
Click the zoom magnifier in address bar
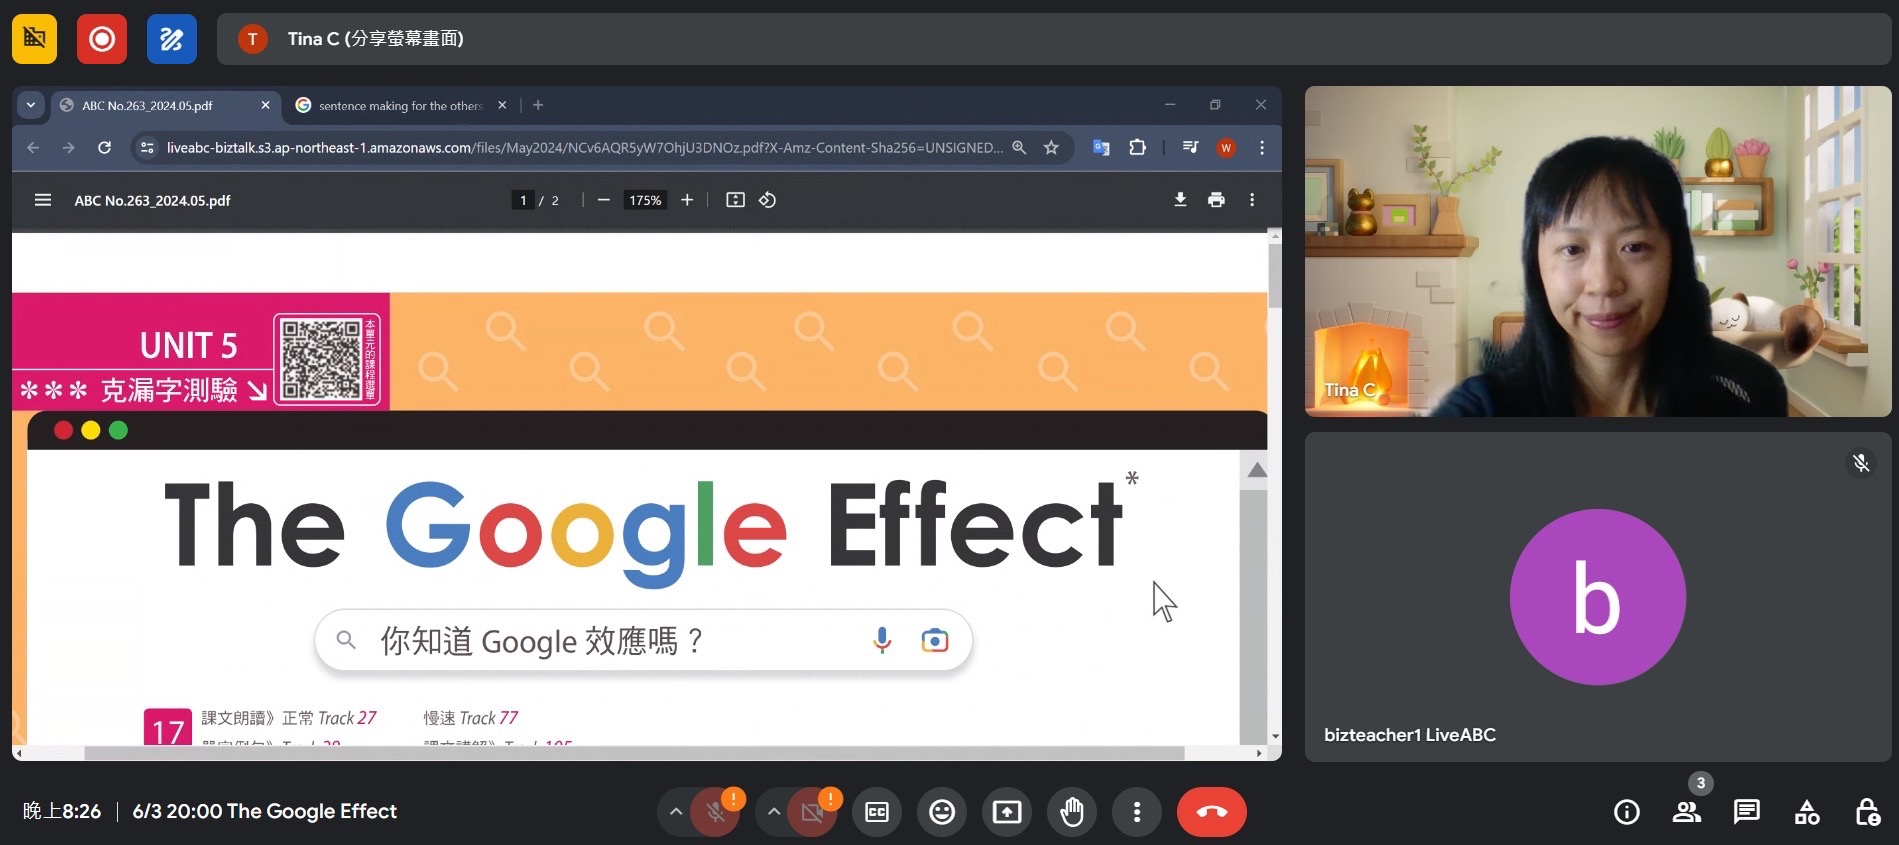[1019, 148]
